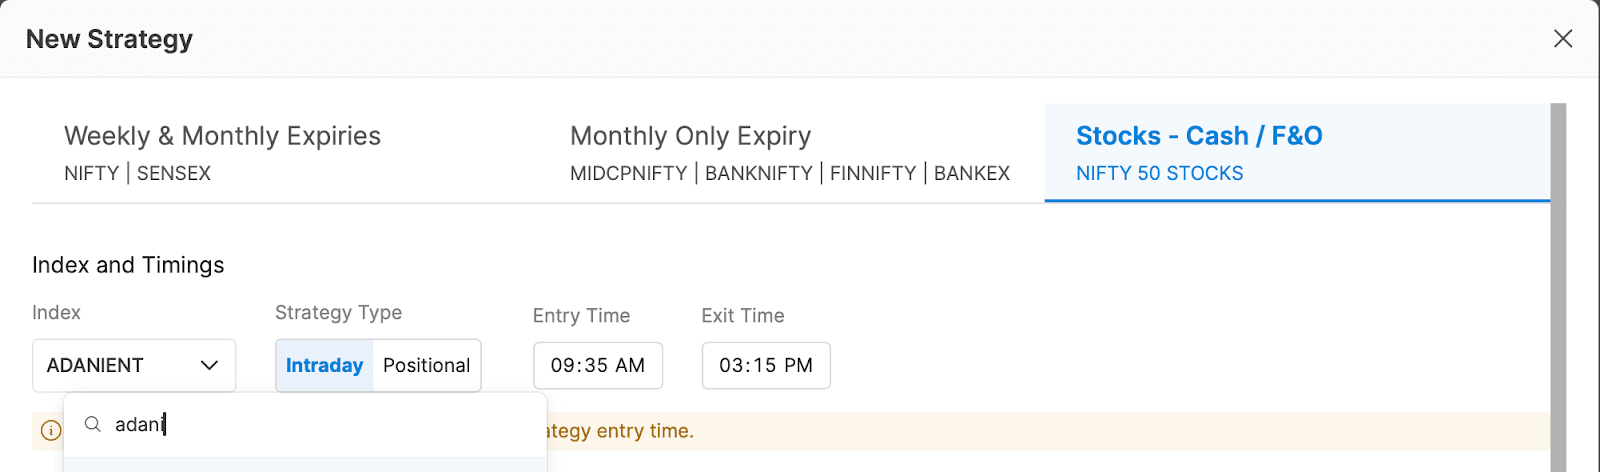Open the 03:15 PM exit time picker

point(765,365)
